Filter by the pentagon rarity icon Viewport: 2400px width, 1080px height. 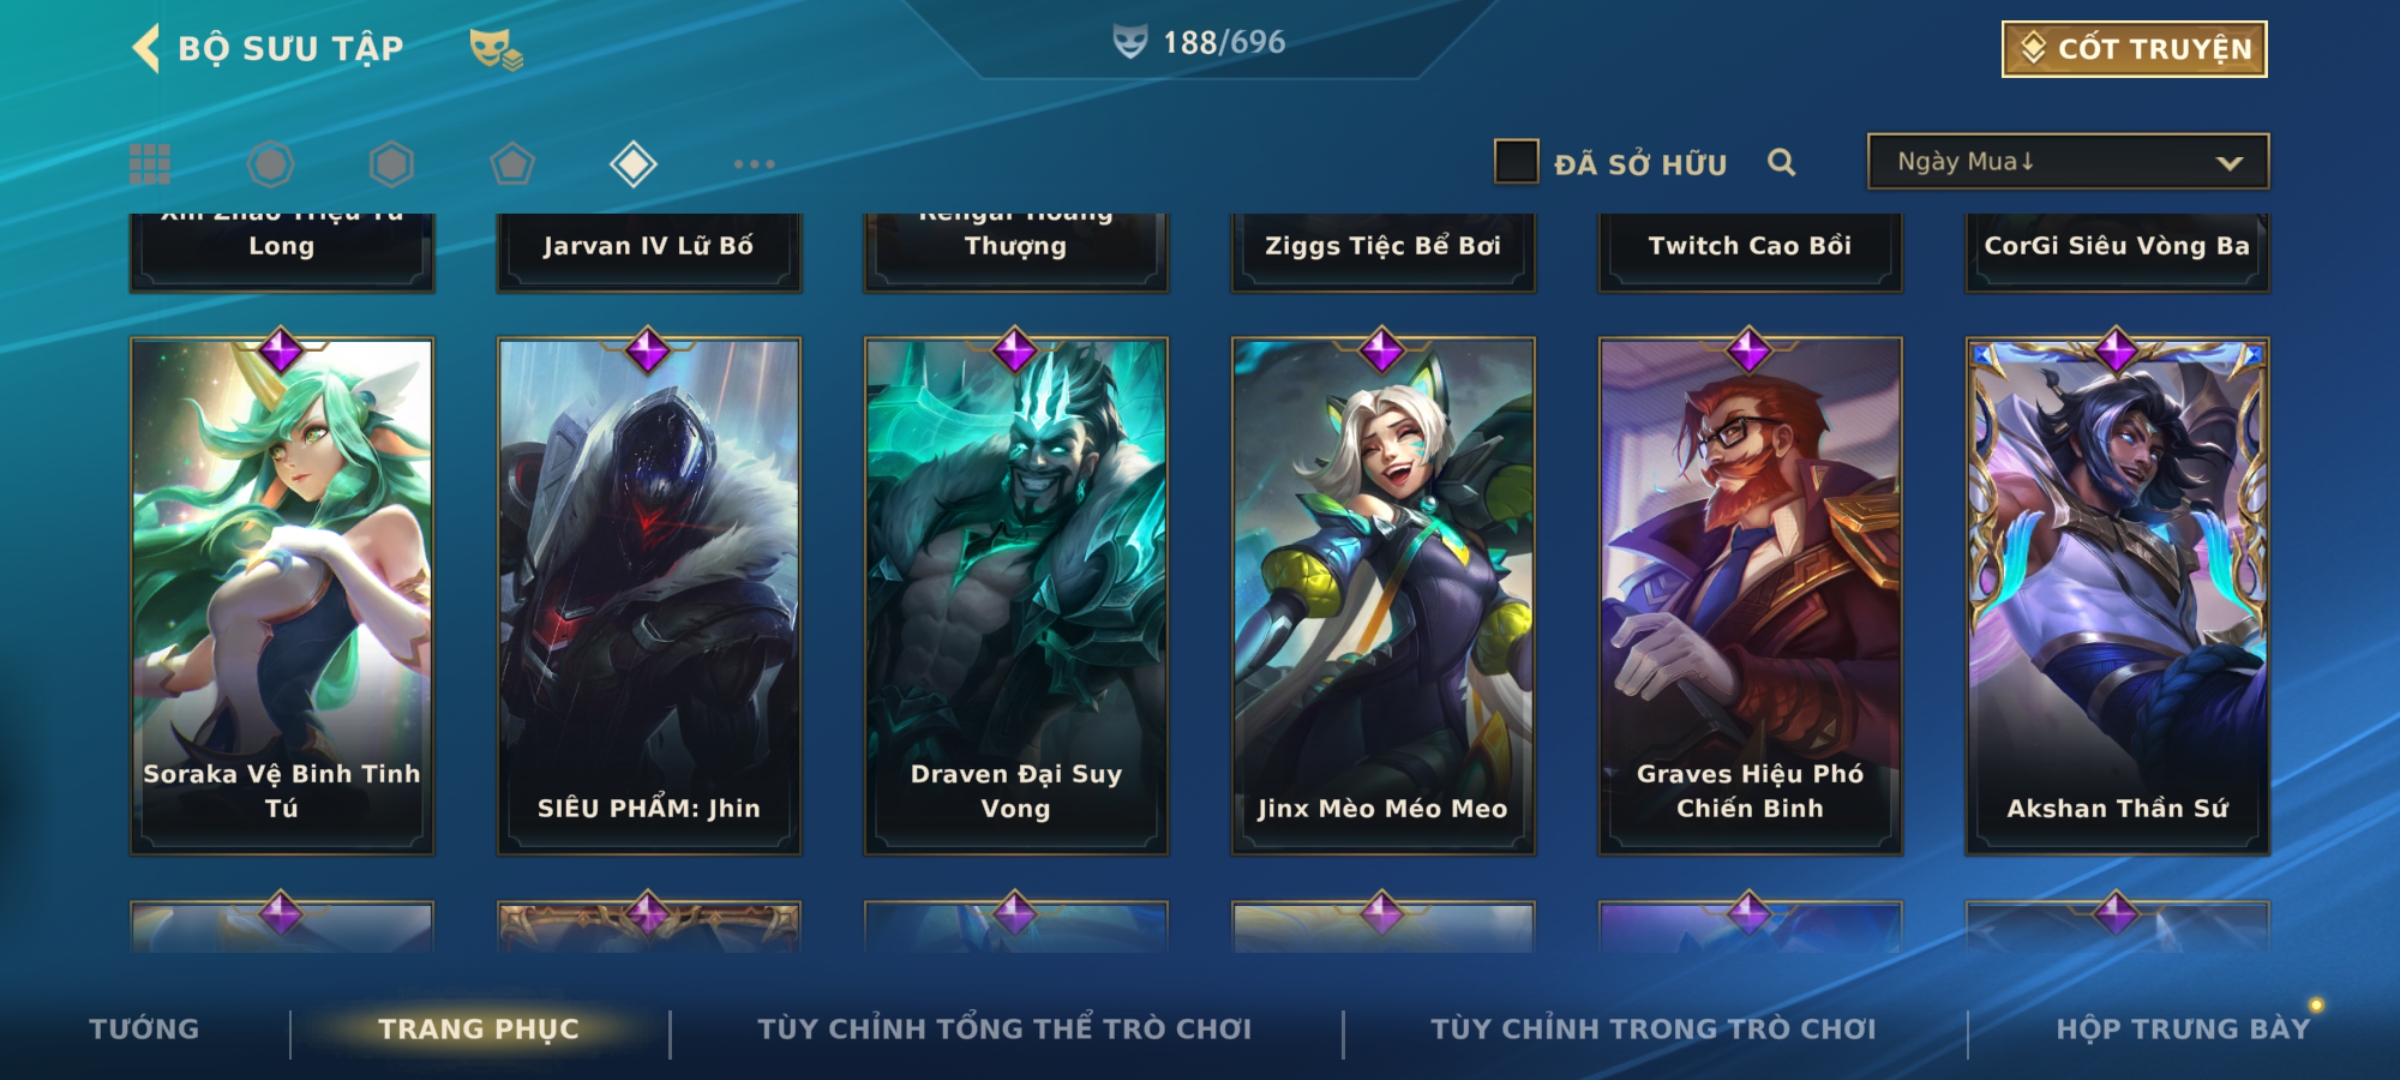coord(512,164)
